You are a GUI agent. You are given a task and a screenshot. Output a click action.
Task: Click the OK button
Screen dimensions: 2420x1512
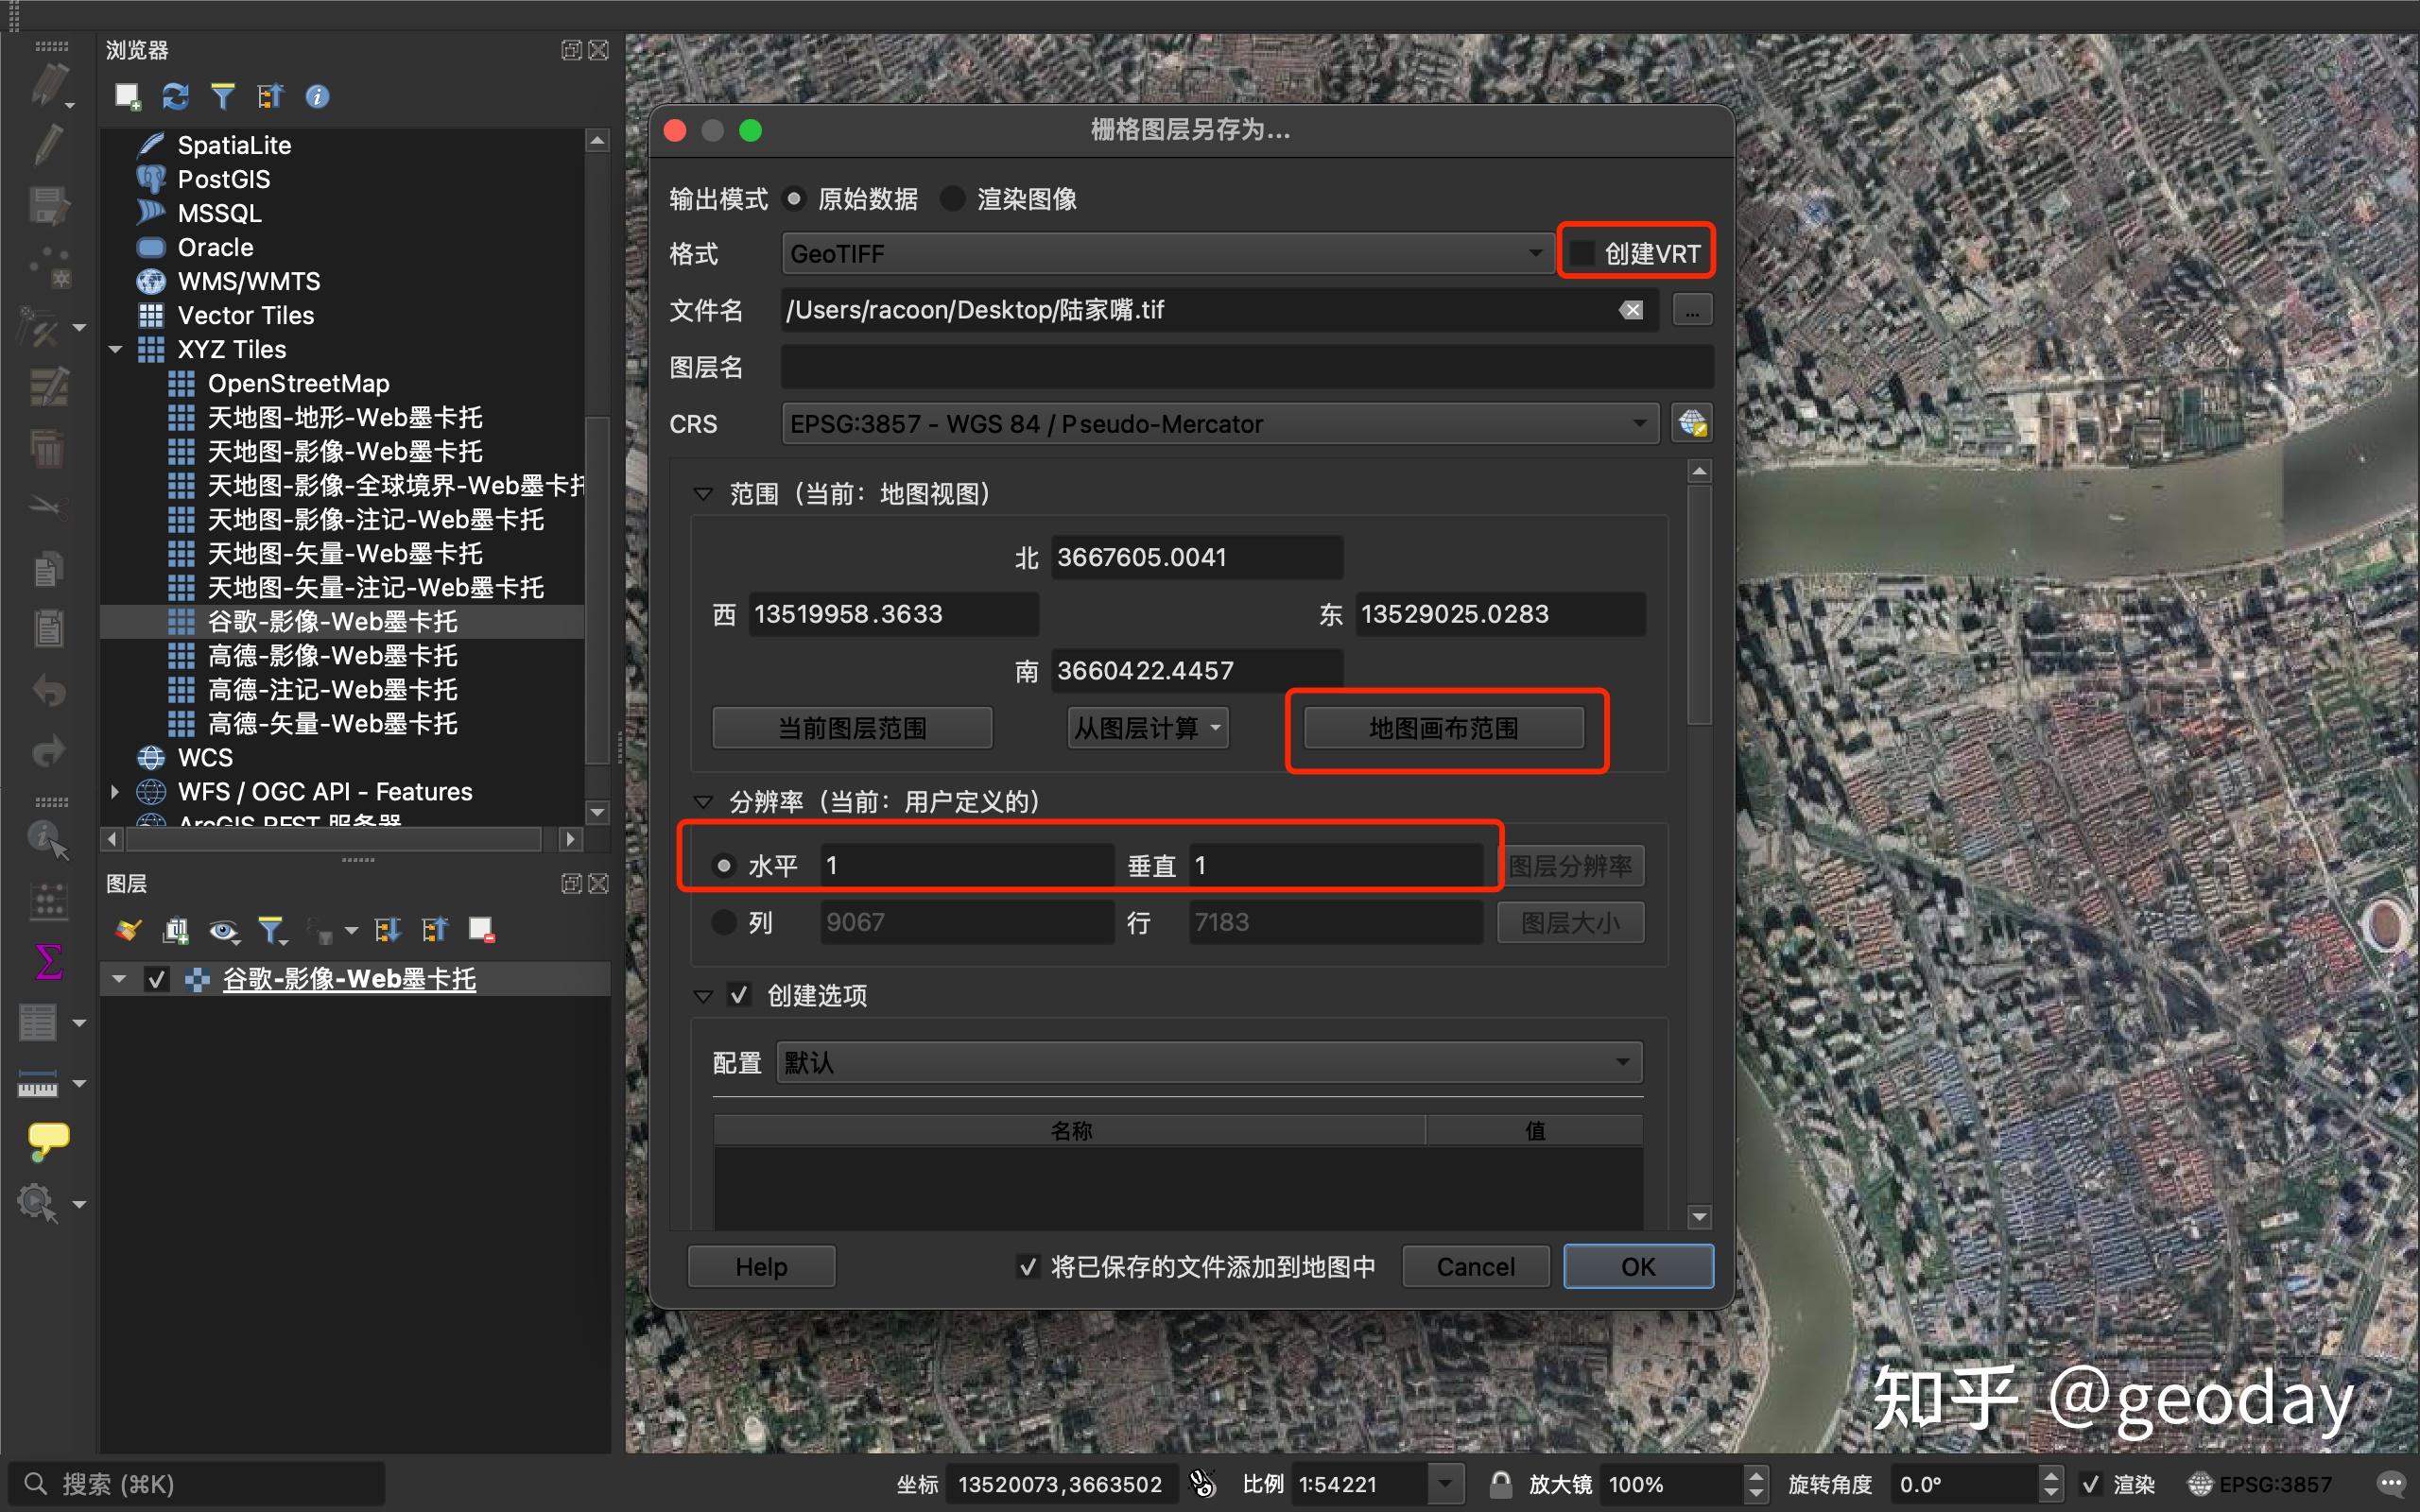(x=1637, y=1265)
